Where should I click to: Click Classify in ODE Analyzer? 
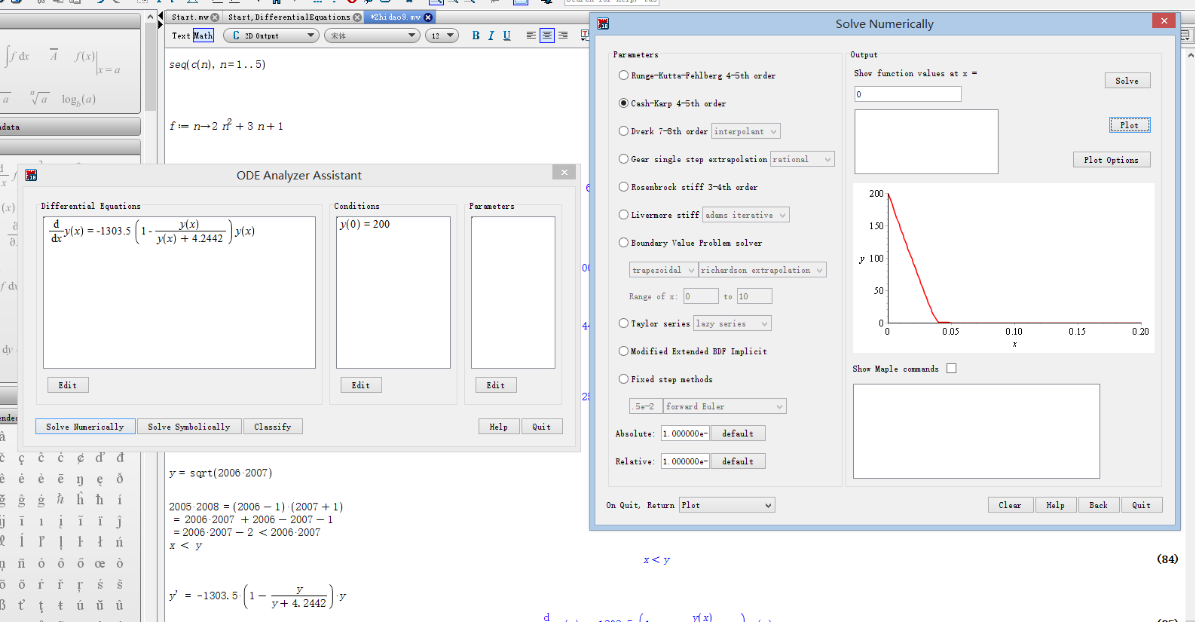pos(273,427)
